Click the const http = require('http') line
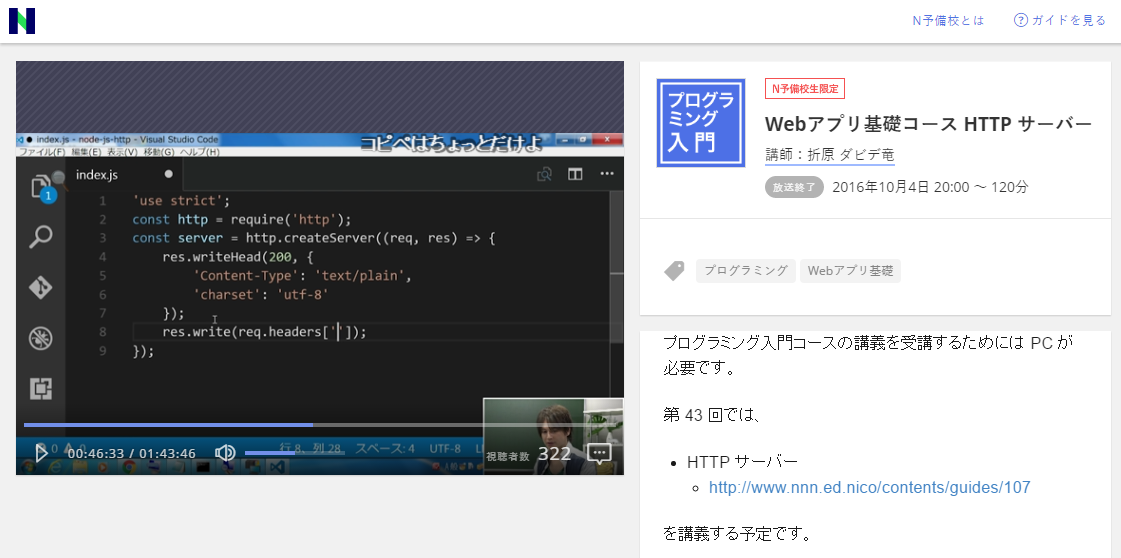Screen dimensions: 1121x558 tap(242, 219)
